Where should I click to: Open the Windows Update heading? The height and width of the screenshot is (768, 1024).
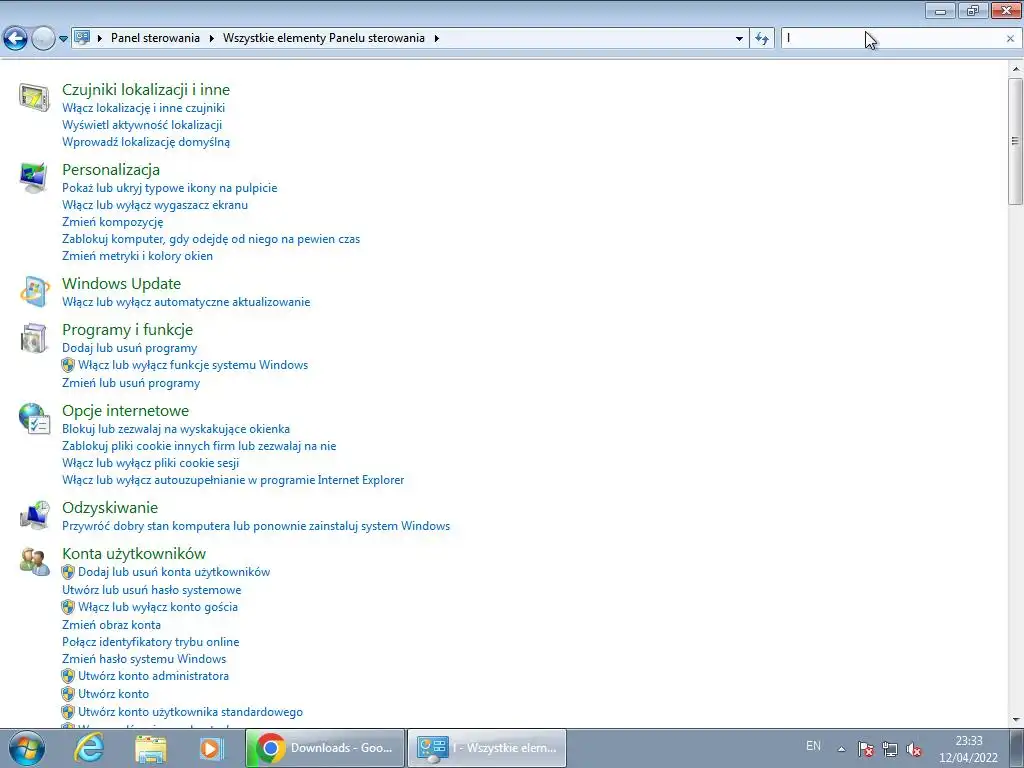[121, 283]
